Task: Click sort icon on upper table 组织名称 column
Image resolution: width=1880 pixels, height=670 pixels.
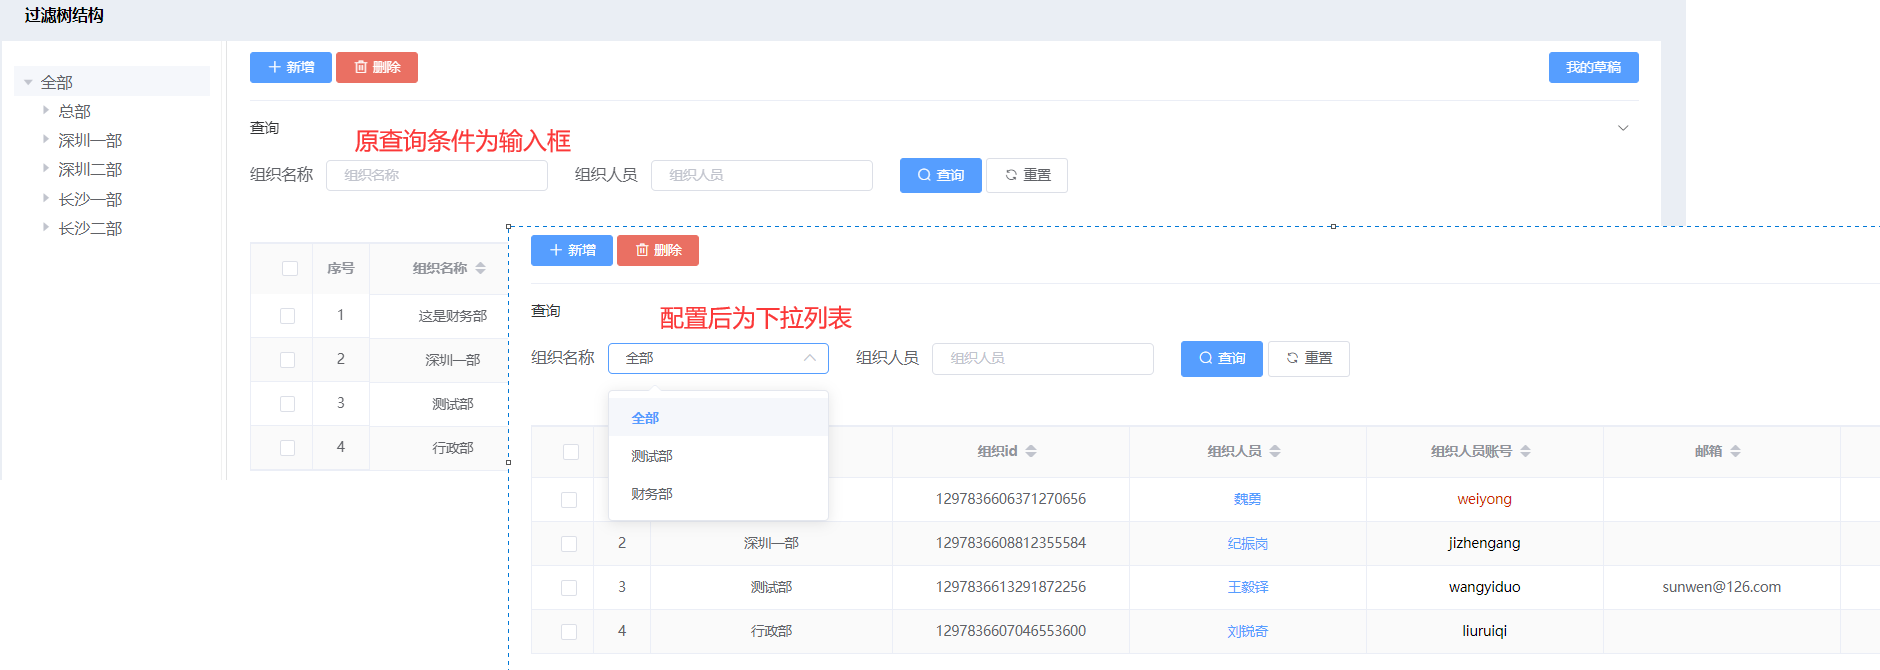Action: (481, 268)
